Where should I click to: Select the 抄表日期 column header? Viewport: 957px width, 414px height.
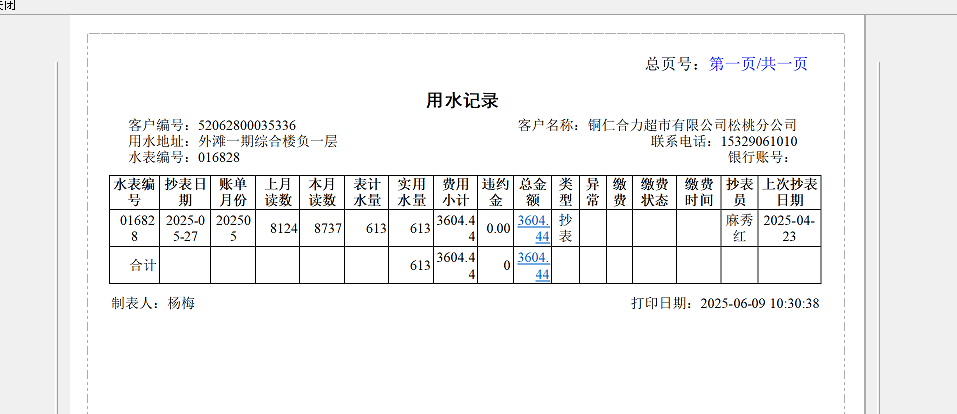pos(185,192)
